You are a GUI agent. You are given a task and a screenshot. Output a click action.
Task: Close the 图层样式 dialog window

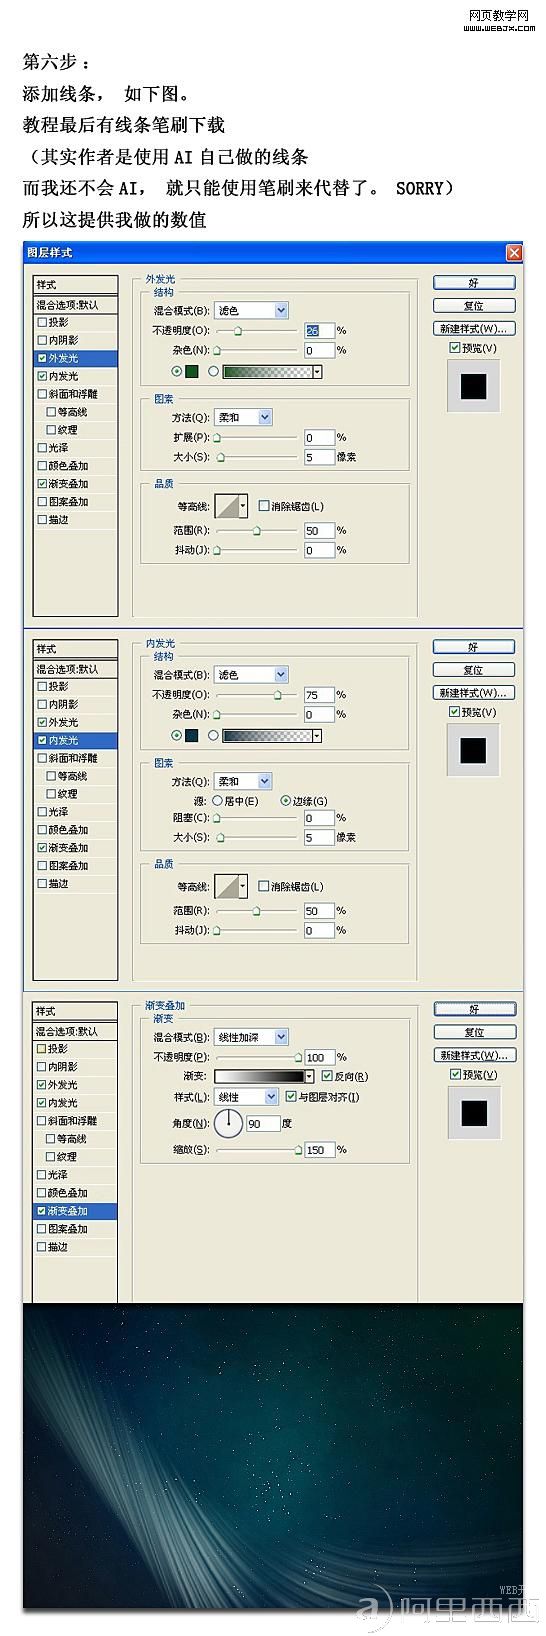point(514,252)
